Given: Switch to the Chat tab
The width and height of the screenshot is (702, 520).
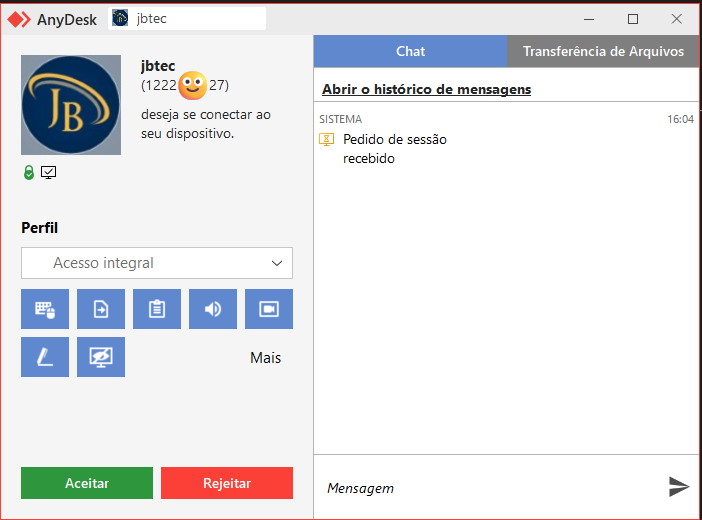Looking at the screenshot, I should [410, 51].
